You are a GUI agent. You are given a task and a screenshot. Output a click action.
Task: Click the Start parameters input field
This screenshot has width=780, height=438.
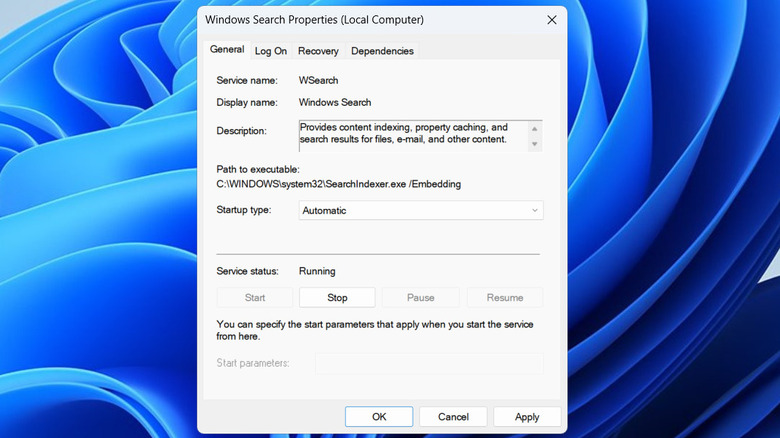[x=429, y=363]
